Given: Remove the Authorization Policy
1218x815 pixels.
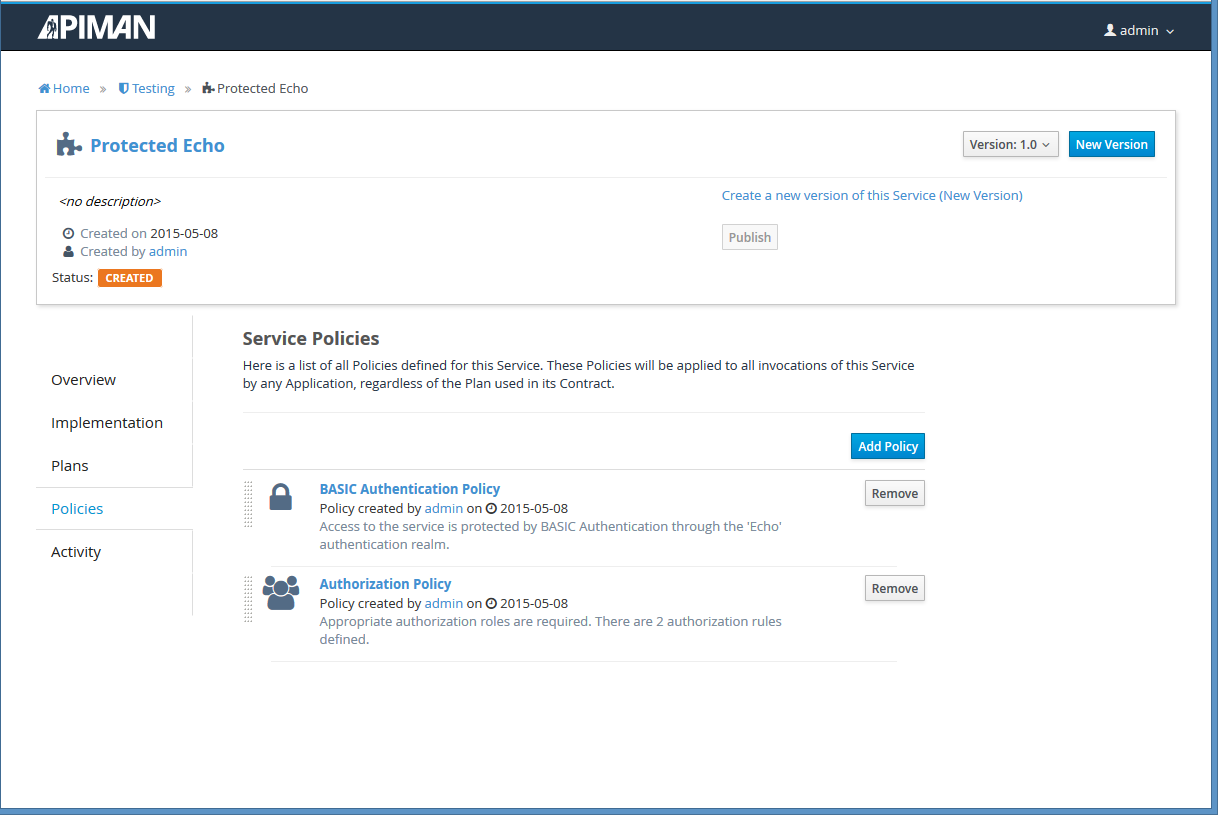Looking at the screenshot, I should coord(894,588).
